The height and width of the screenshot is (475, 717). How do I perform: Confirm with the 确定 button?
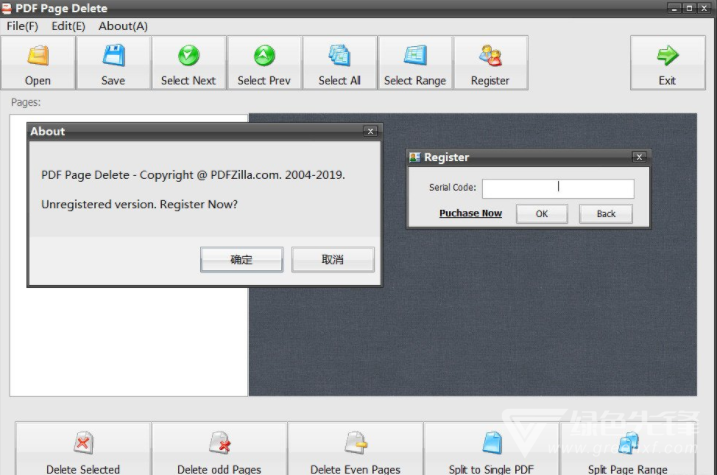click(x=241, y=260)
